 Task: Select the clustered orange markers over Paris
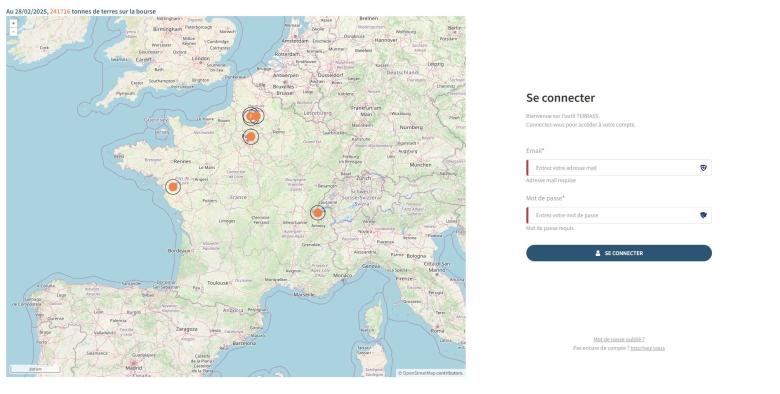click(253, 116)
